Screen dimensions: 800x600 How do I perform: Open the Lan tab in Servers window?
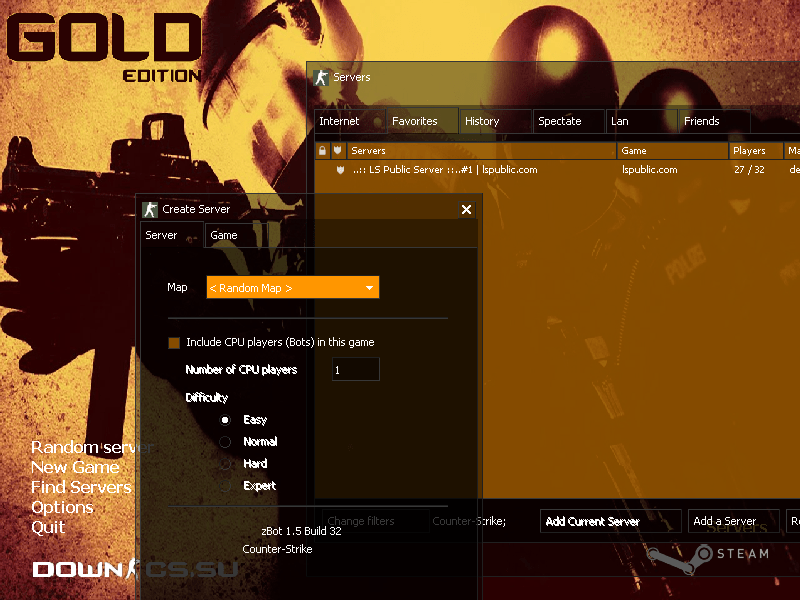coord(641,121)
